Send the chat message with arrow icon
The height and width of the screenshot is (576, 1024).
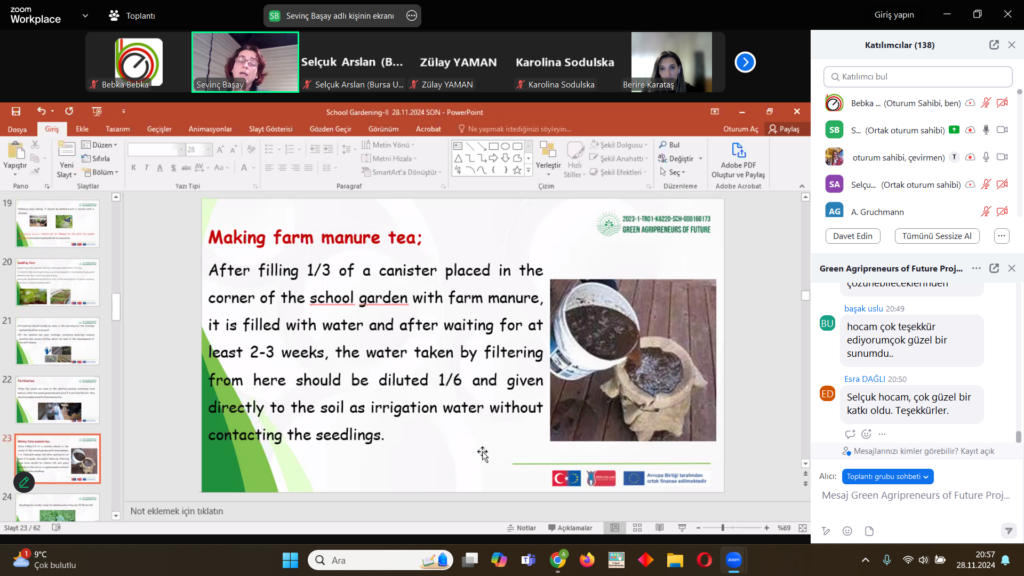coord(1008,530)
